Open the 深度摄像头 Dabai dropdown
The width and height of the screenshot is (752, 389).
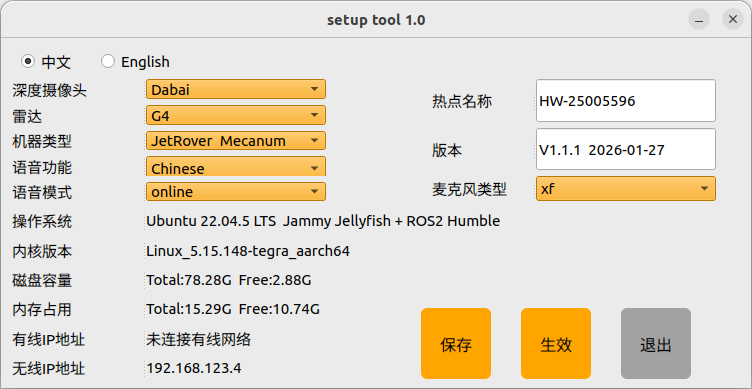click(x=235, y=89)
